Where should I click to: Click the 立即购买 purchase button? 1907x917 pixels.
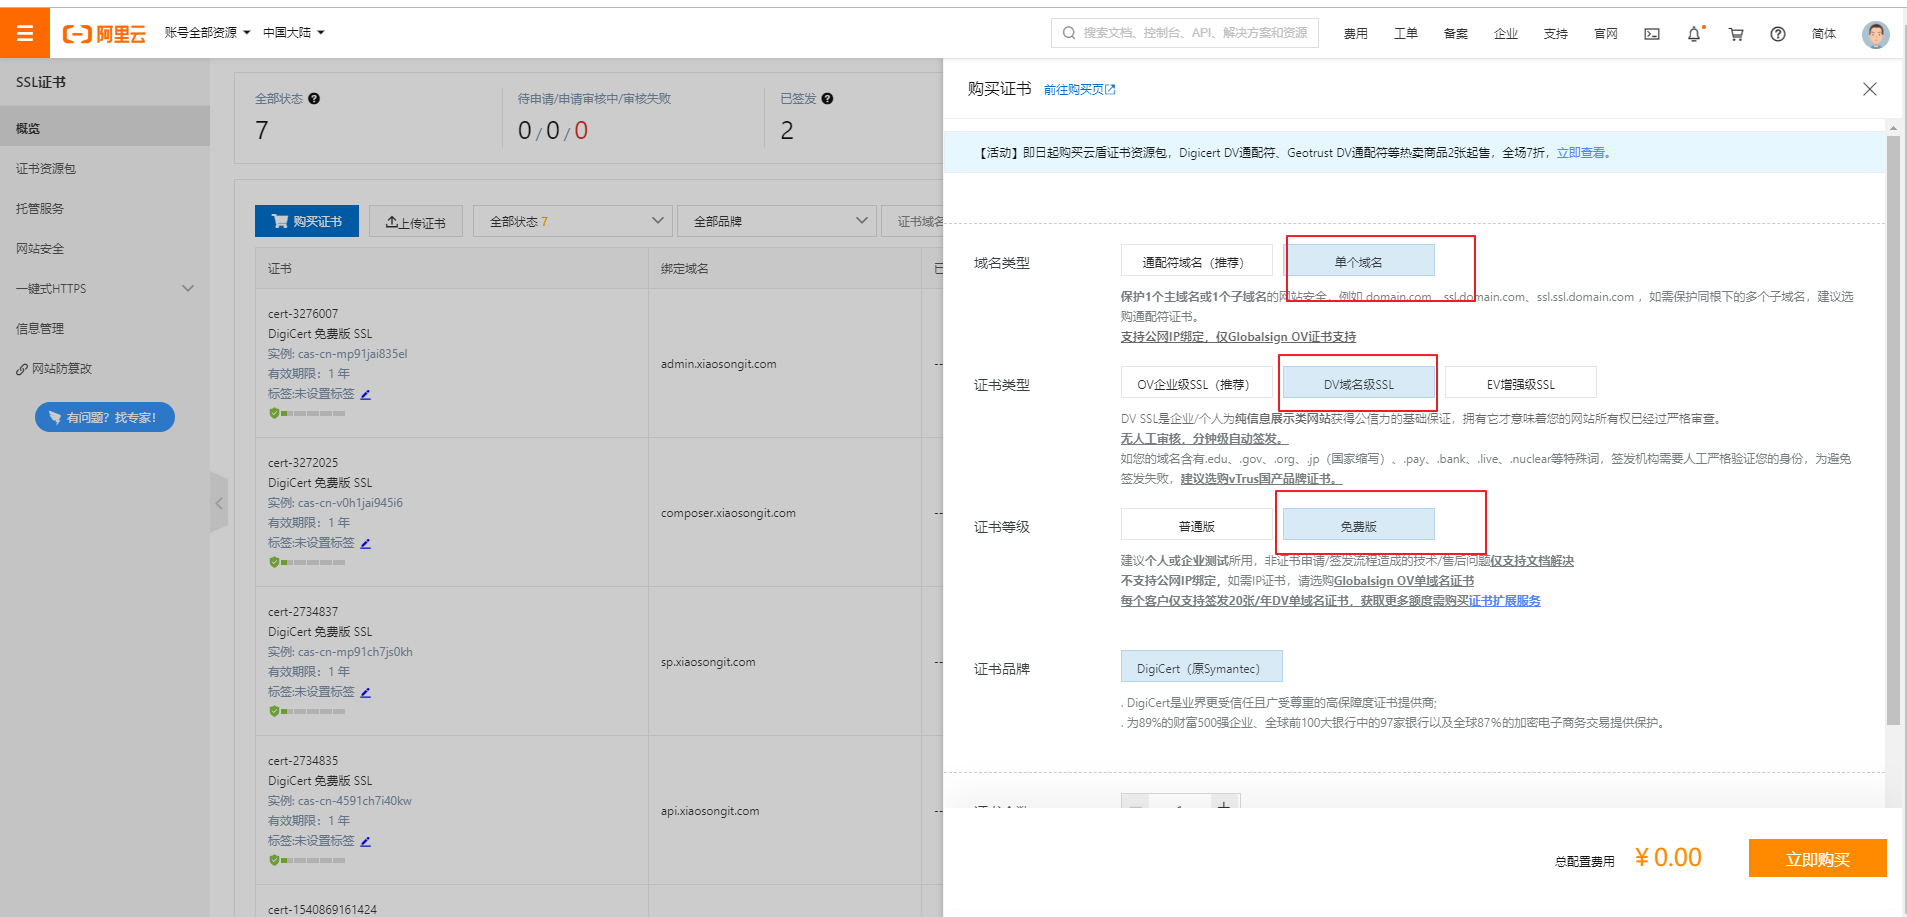(x=1817, y=859)
